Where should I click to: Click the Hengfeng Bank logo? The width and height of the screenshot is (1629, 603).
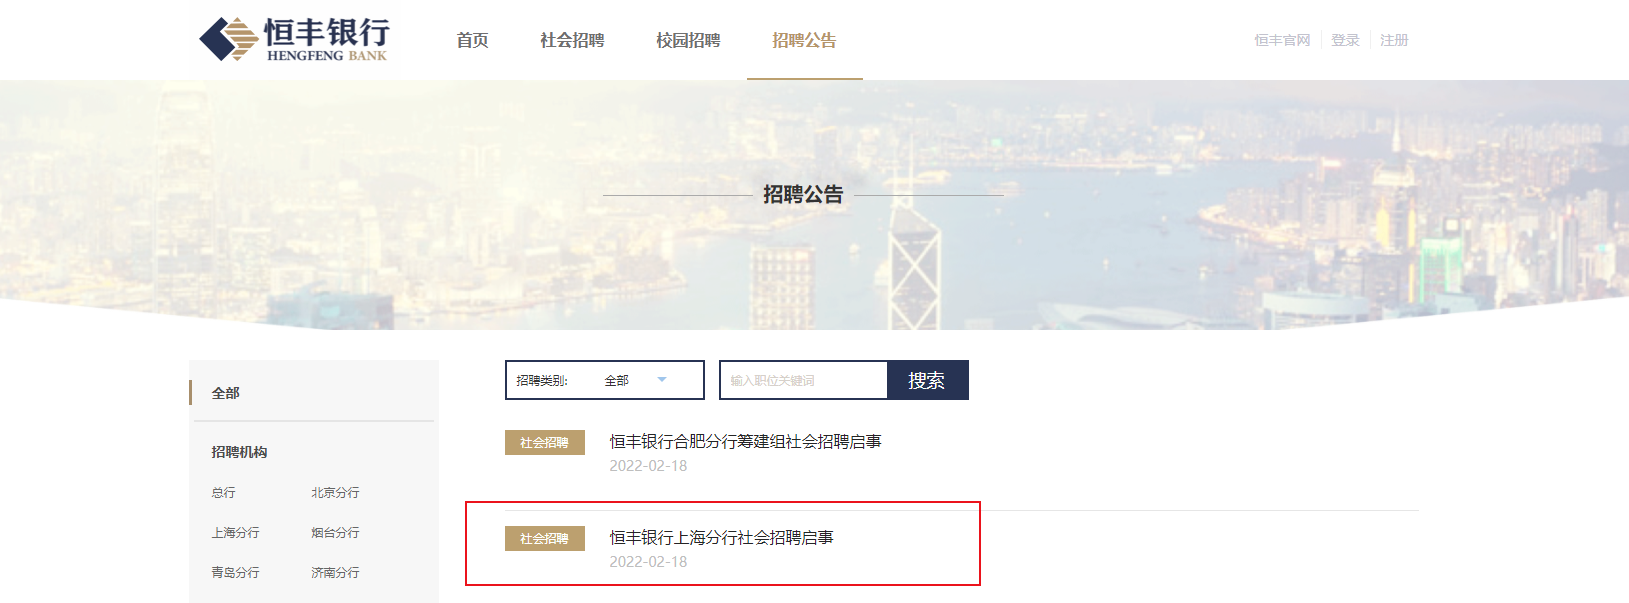pyautogui.click(x=294, y=39)
